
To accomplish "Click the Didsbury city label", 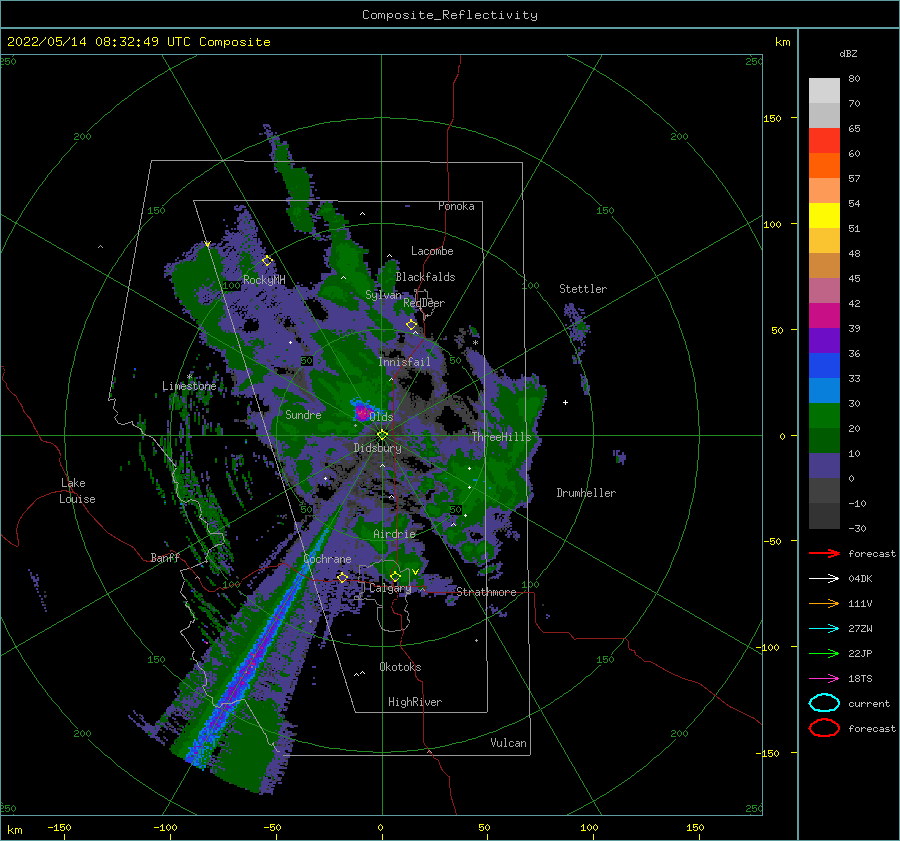I will click(x=377, y=448).
